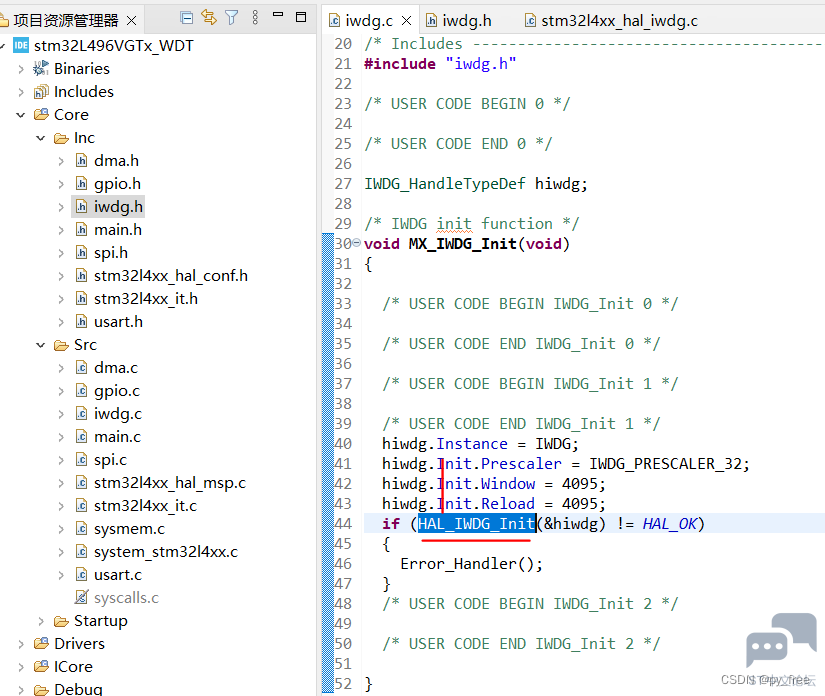Click the spi.c source file icon
The image size is (825, 696).
(81, 459)
